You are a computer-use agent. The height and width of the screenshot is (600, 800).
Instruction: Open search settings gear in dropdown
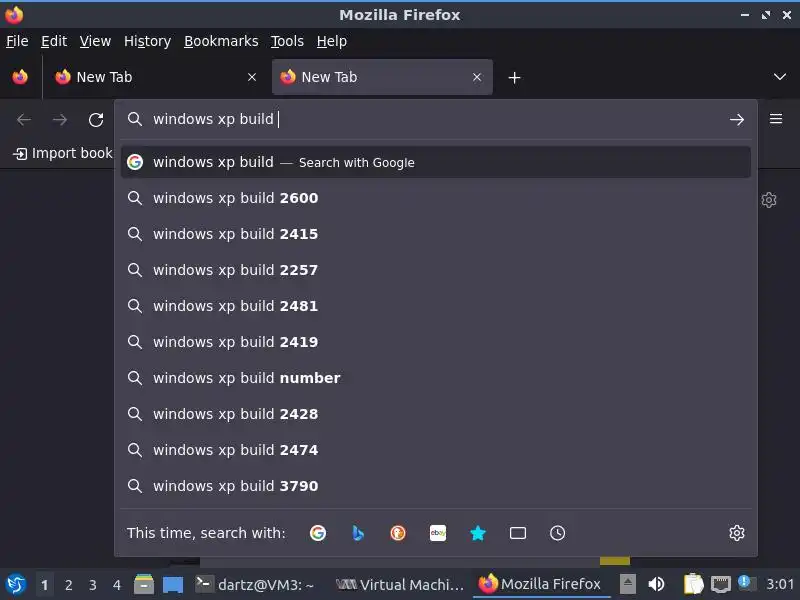coord(736,533)
